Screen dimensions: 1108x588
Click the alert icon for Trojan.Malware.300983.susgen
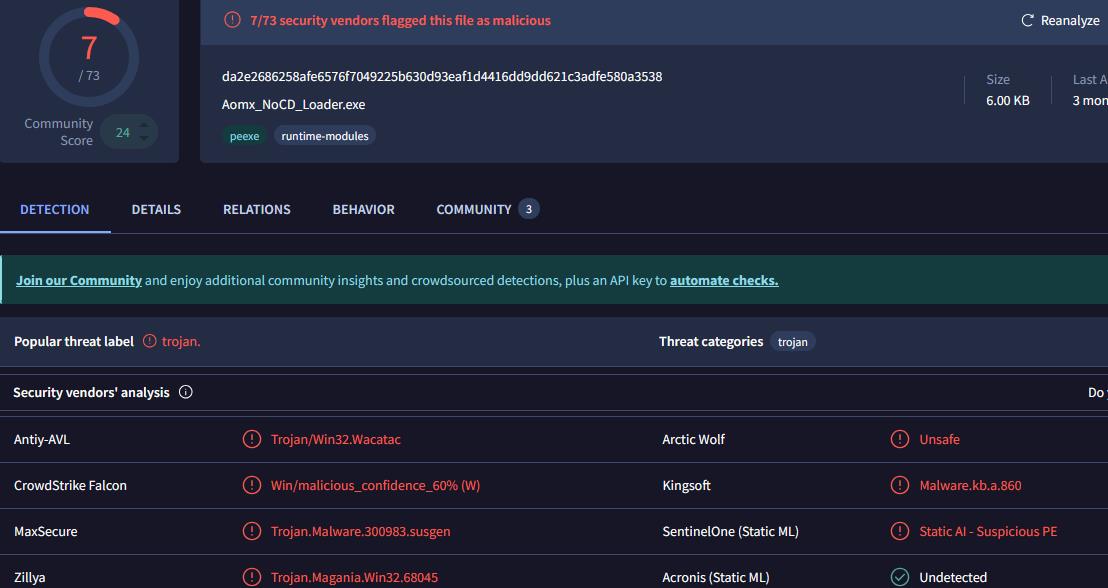252,531
